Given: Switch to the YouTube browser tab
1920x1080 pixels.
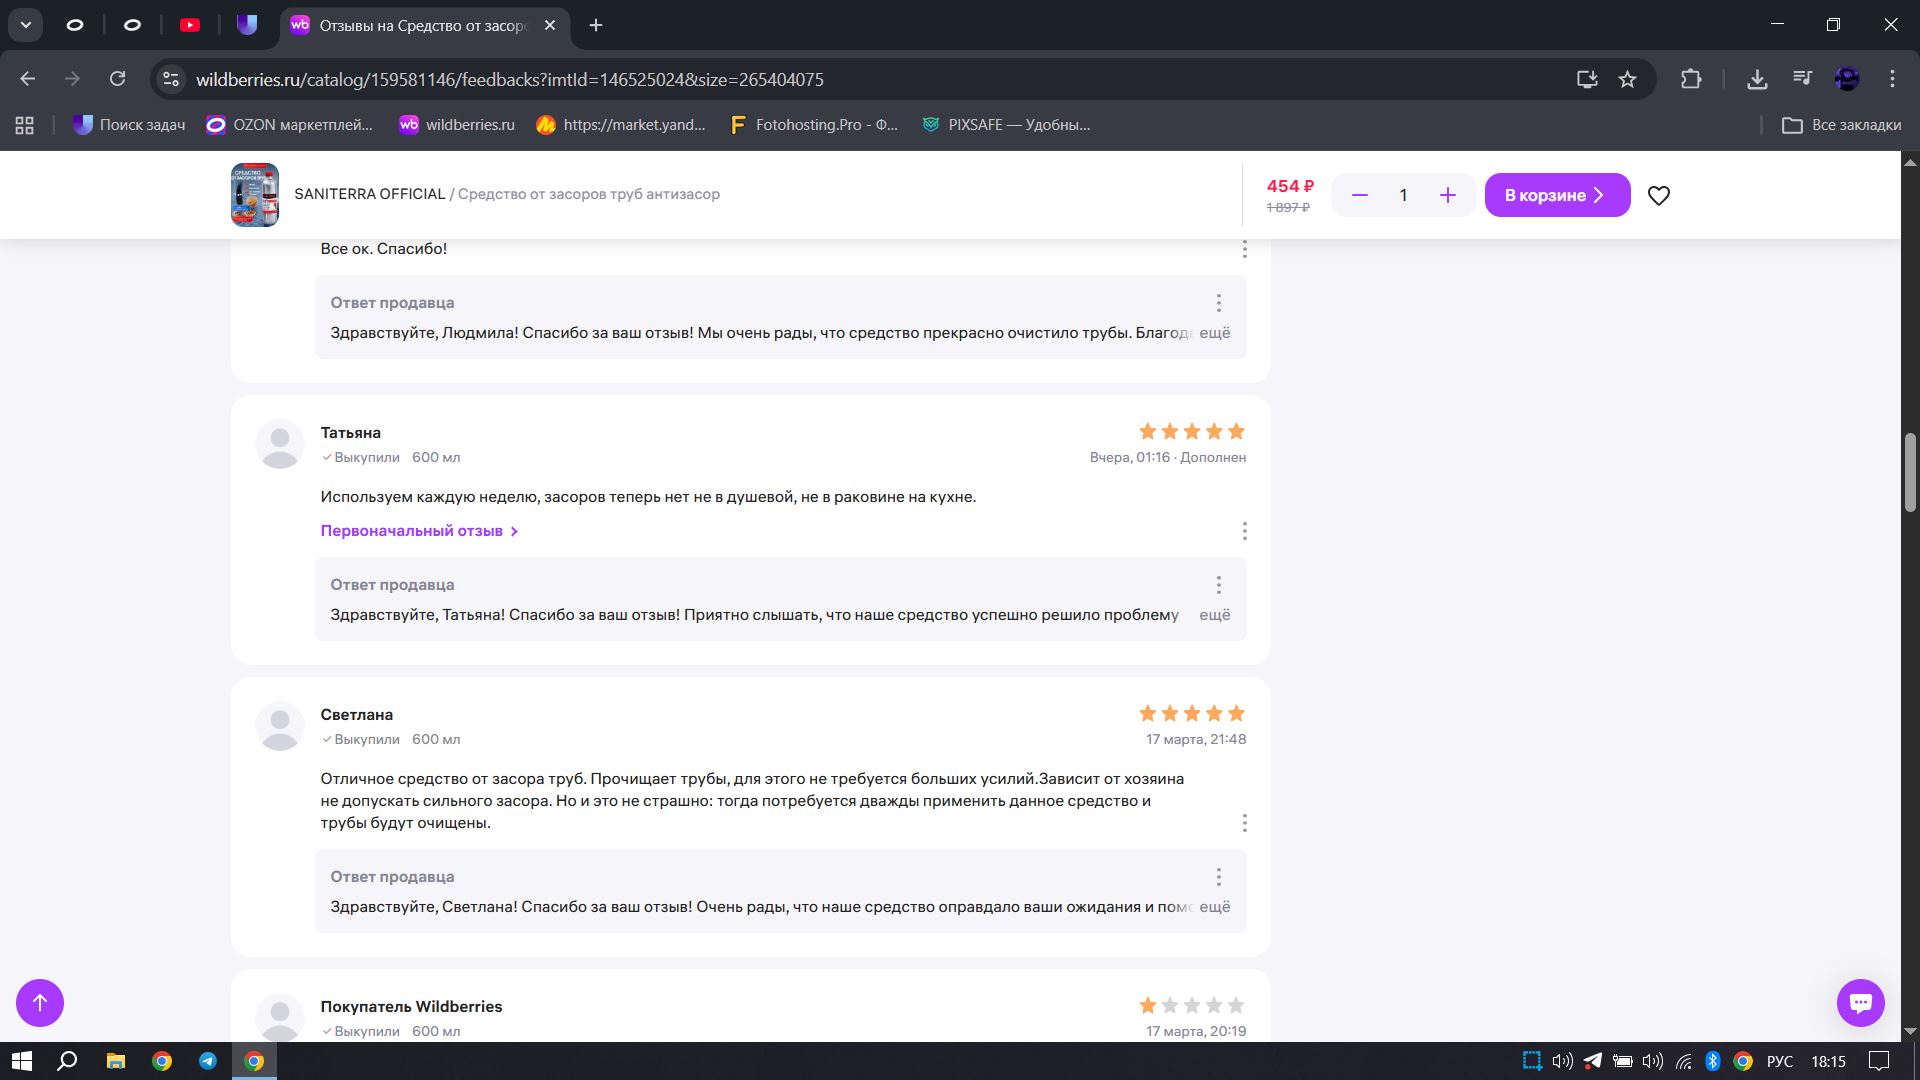Looking at the screenshot, I should point(190,25).
